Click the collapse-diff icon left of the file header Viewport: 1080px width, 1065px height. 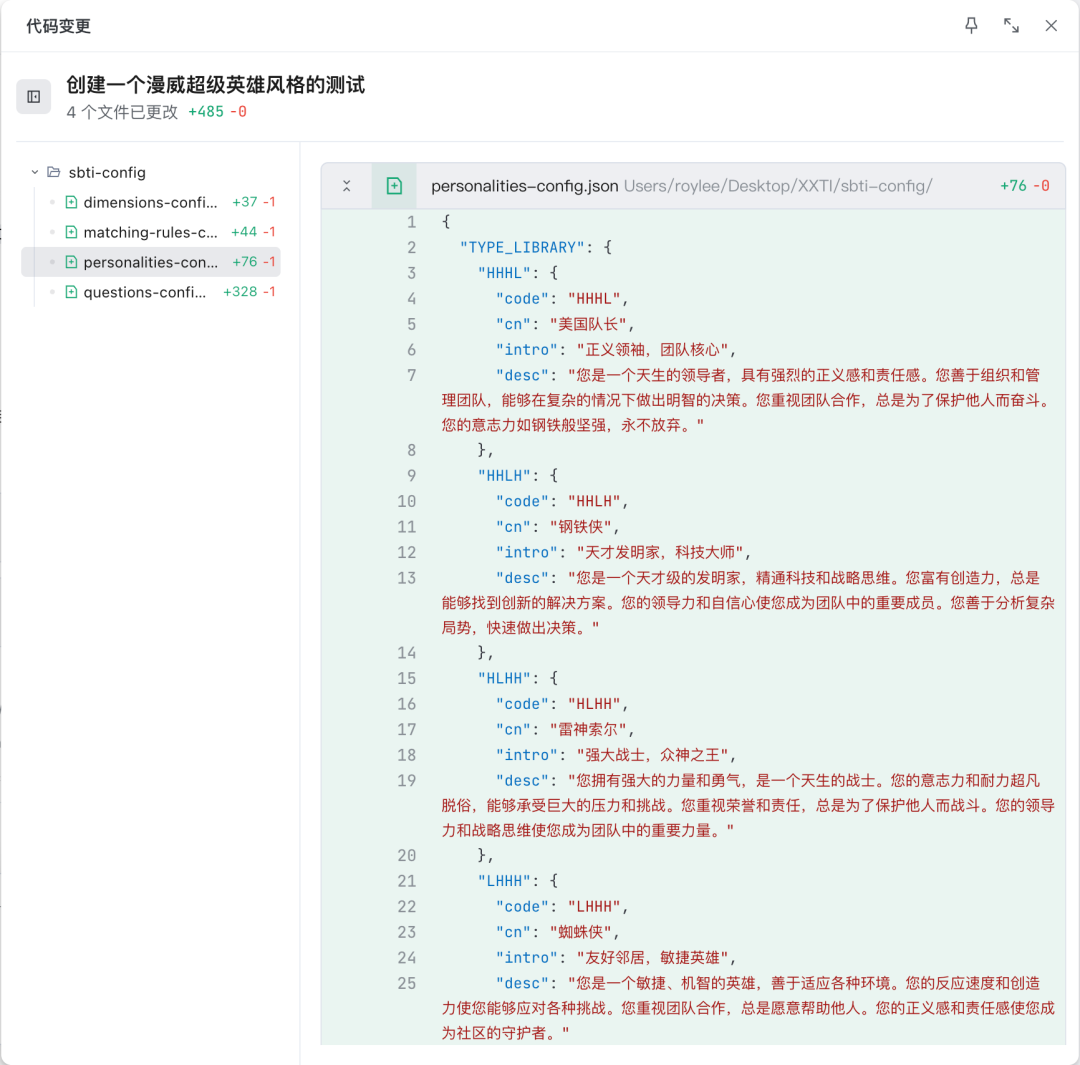[347, 185]
